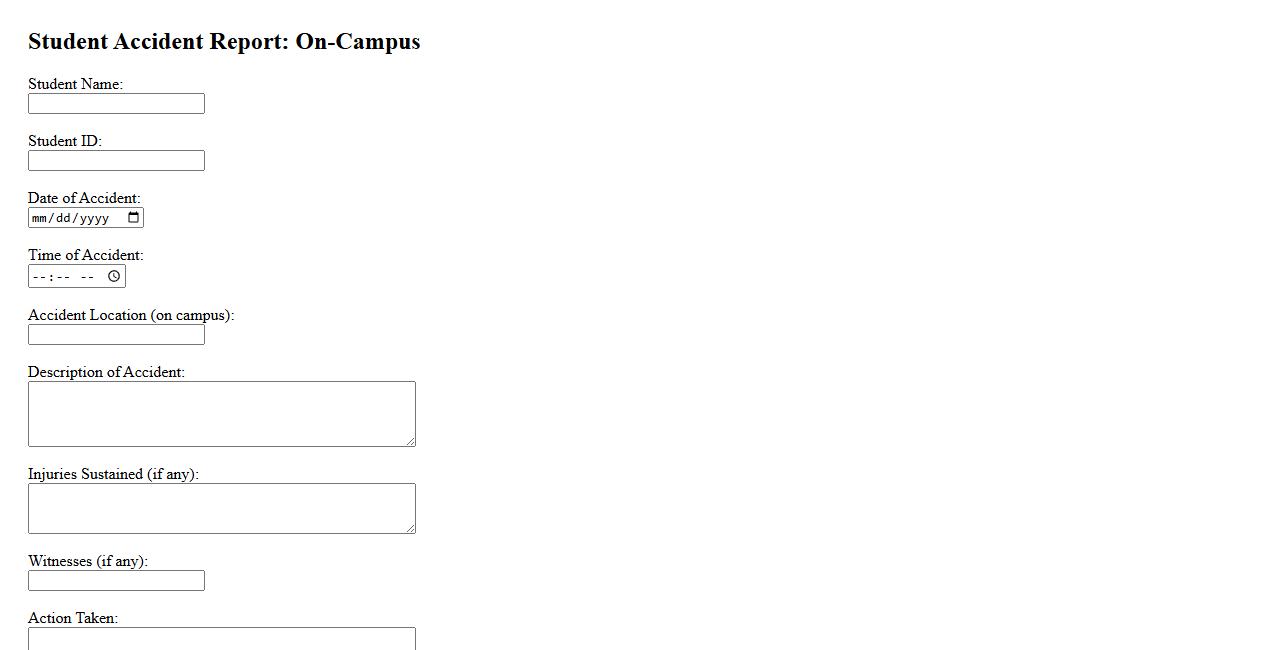Click the "Student Name:" label
The image size is (1278, 650).
pyautogui.click(x=75, y=84)
